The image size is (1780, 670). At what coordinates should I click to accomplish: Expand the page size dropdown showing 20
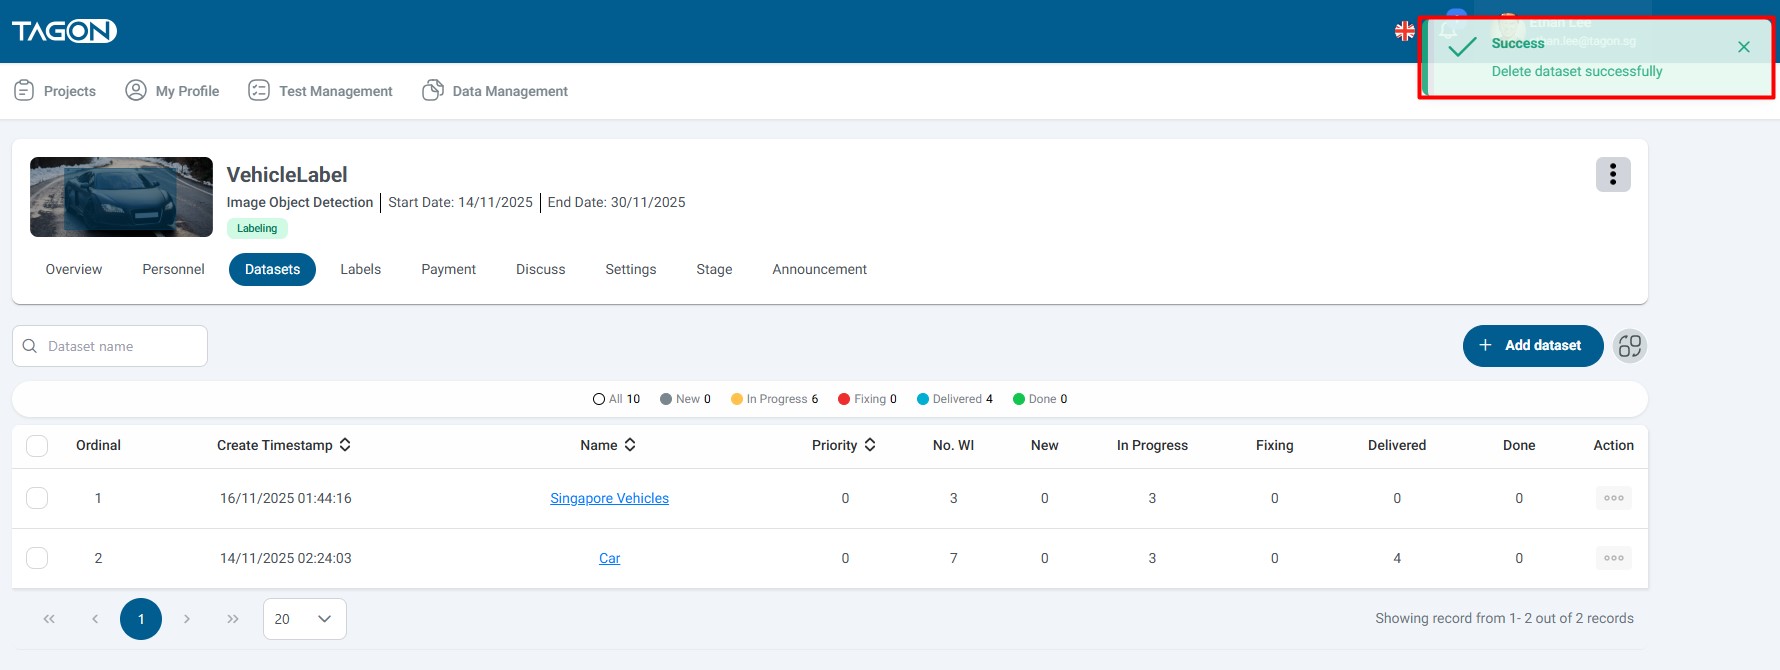tap(304, 619)
